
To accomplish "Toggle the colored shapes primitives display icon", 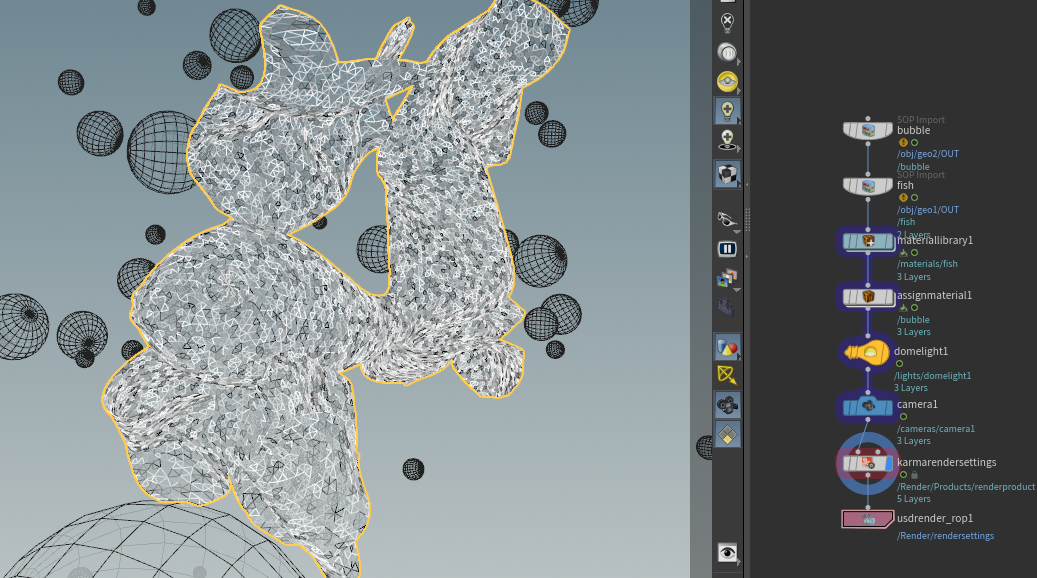I will [727, 347].
